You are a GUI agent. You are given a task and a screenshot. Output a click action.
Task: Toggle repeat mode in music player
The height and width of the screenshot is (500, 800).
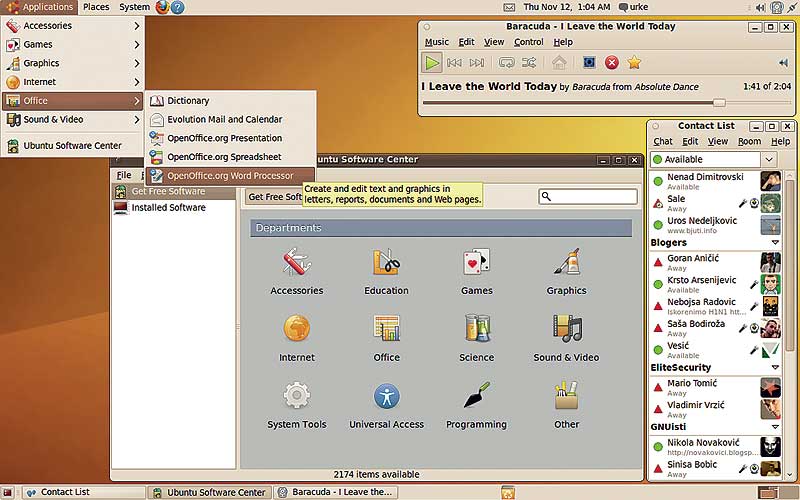click(x=506, y=63)
